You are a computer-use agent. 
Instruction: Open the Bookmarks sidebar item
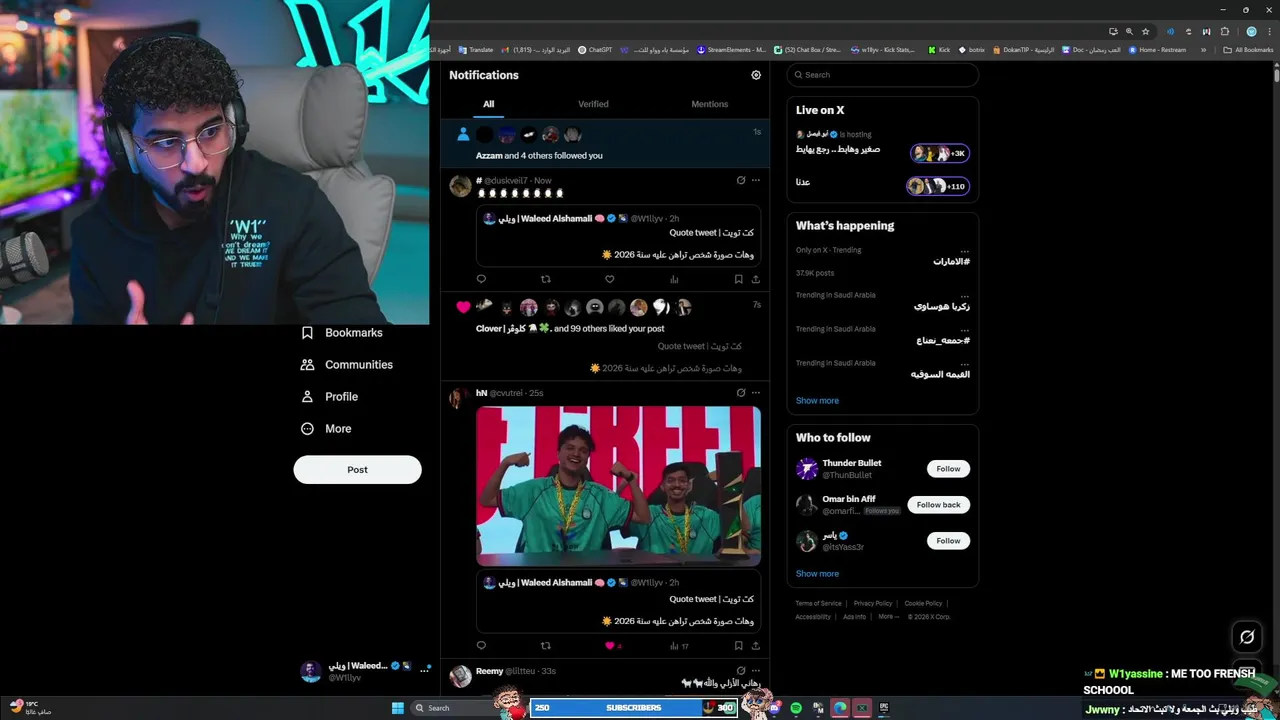342,333
